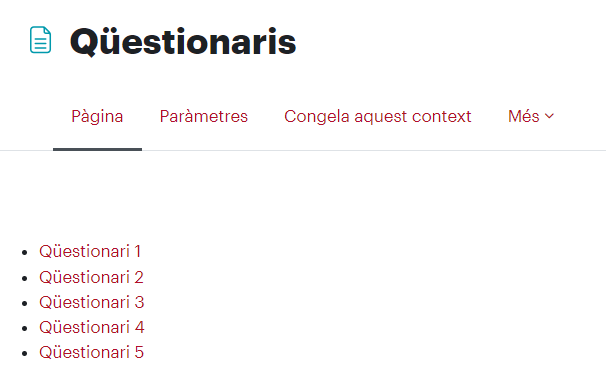Follow the Qüestionari 3 link
This screenshot has width=606, height=387.
[92, 302]
